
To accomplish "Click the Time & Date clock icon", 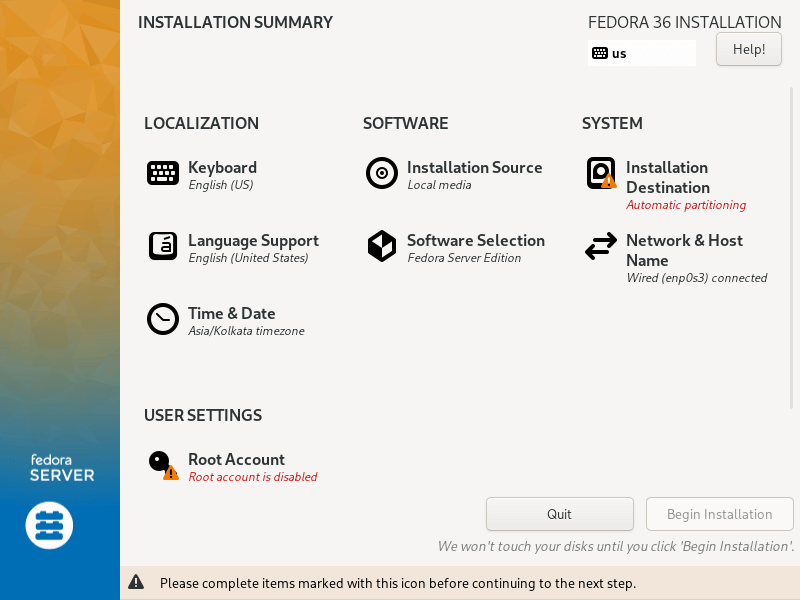I will pyautogui.click(x=163, y=319).
